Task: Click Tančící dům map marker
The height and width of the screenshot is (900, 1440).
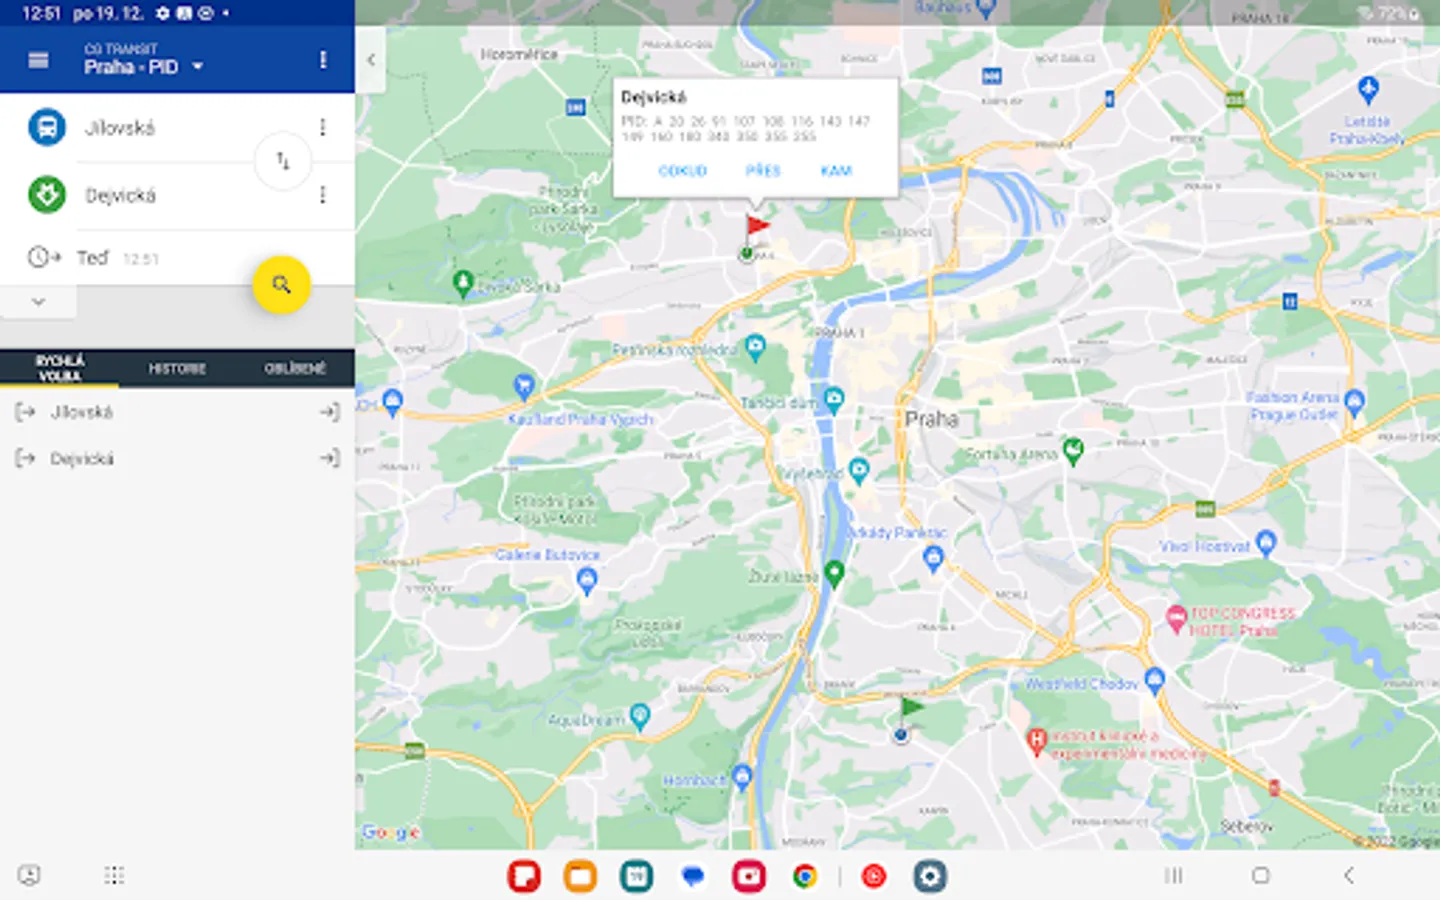Action: (x=834, y=399)
